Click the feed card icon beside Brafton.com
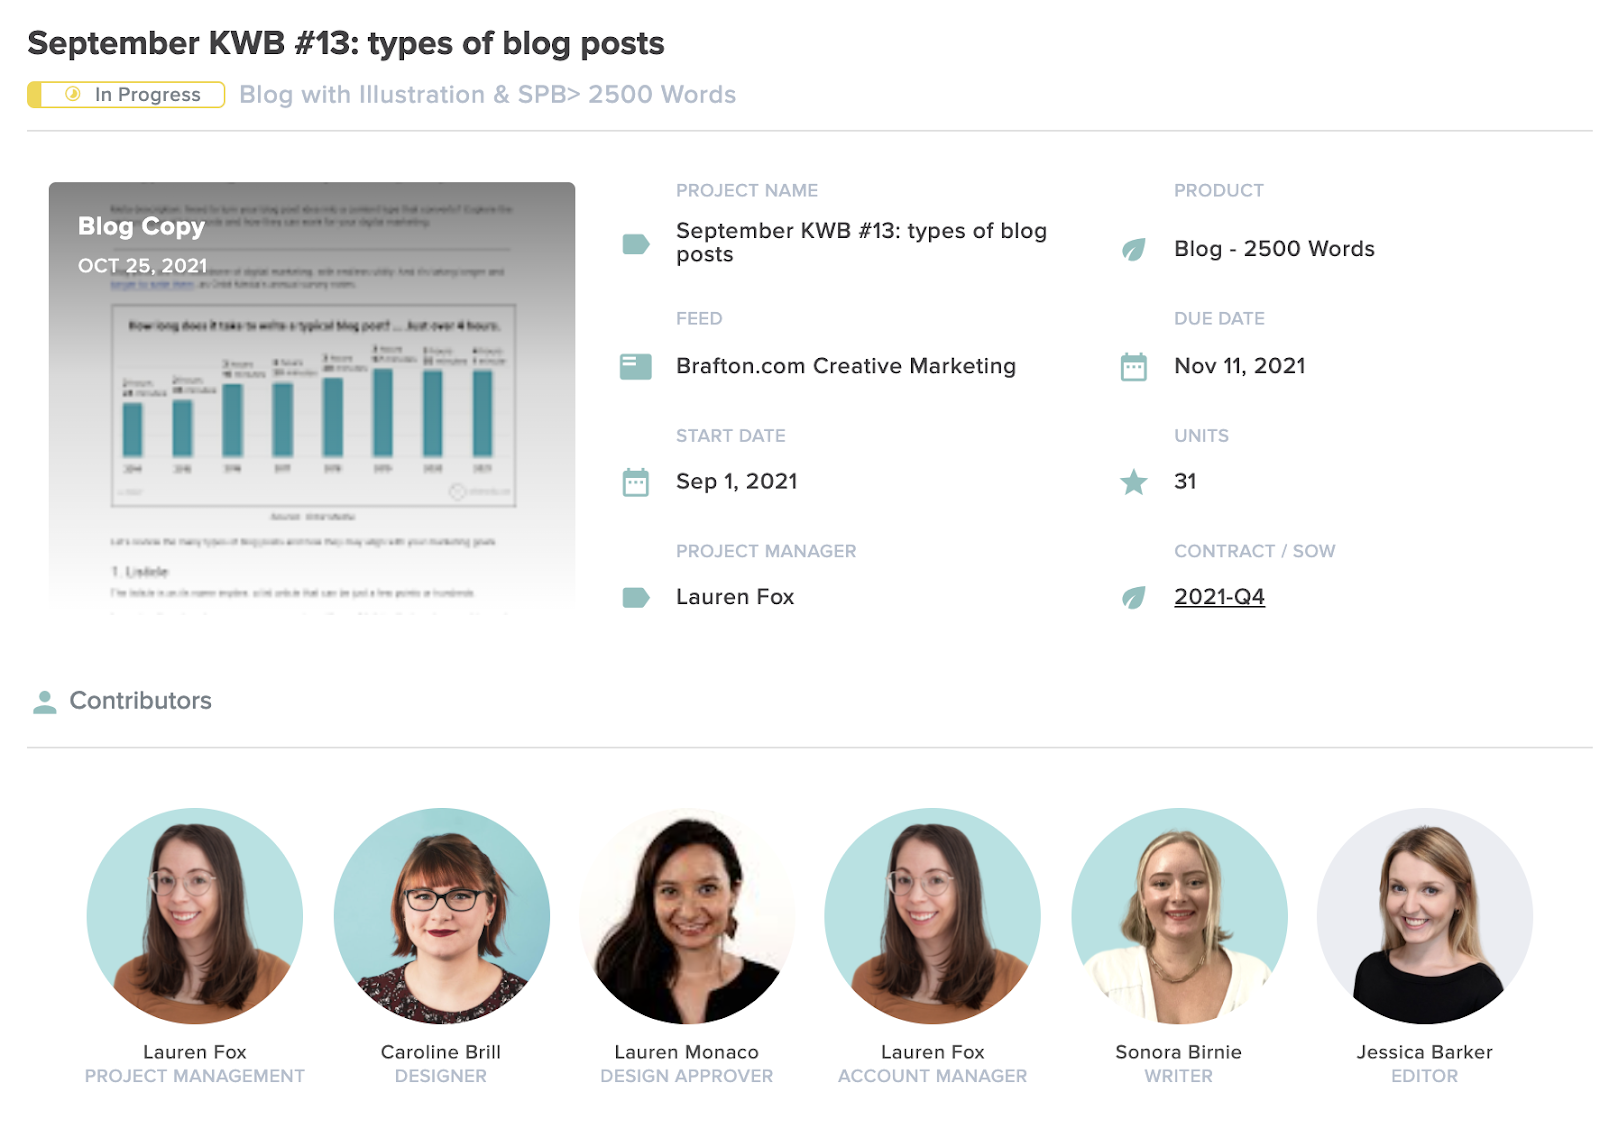 coord(636,367)
